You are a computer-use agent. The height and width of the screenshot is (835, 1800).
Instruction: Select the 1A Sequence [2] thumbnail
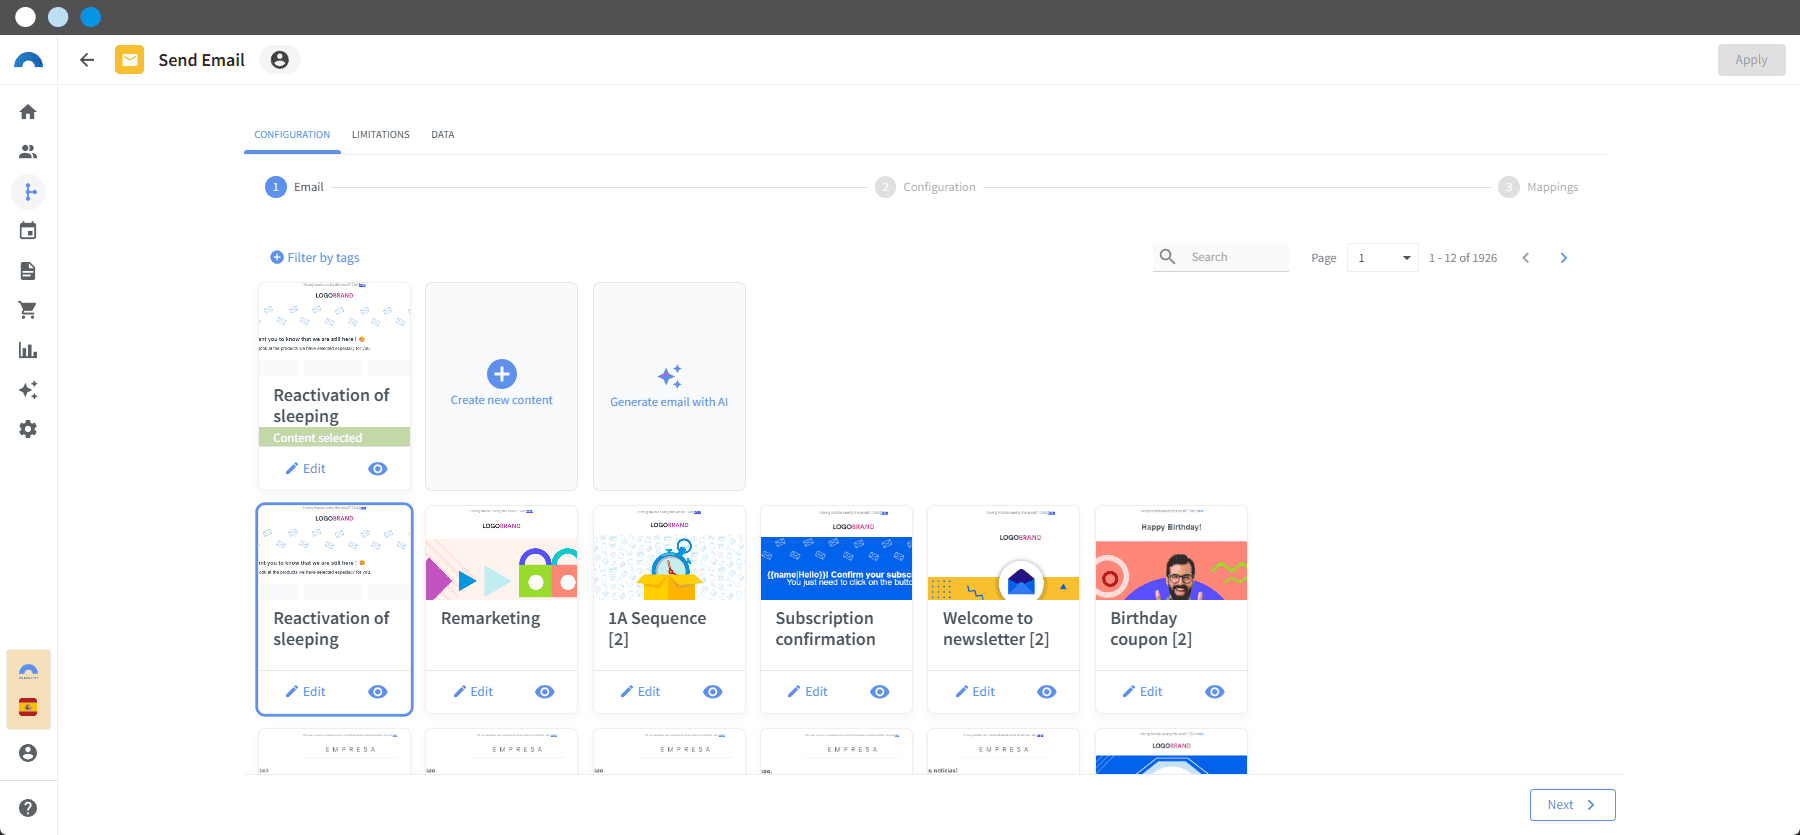point(669,553)
